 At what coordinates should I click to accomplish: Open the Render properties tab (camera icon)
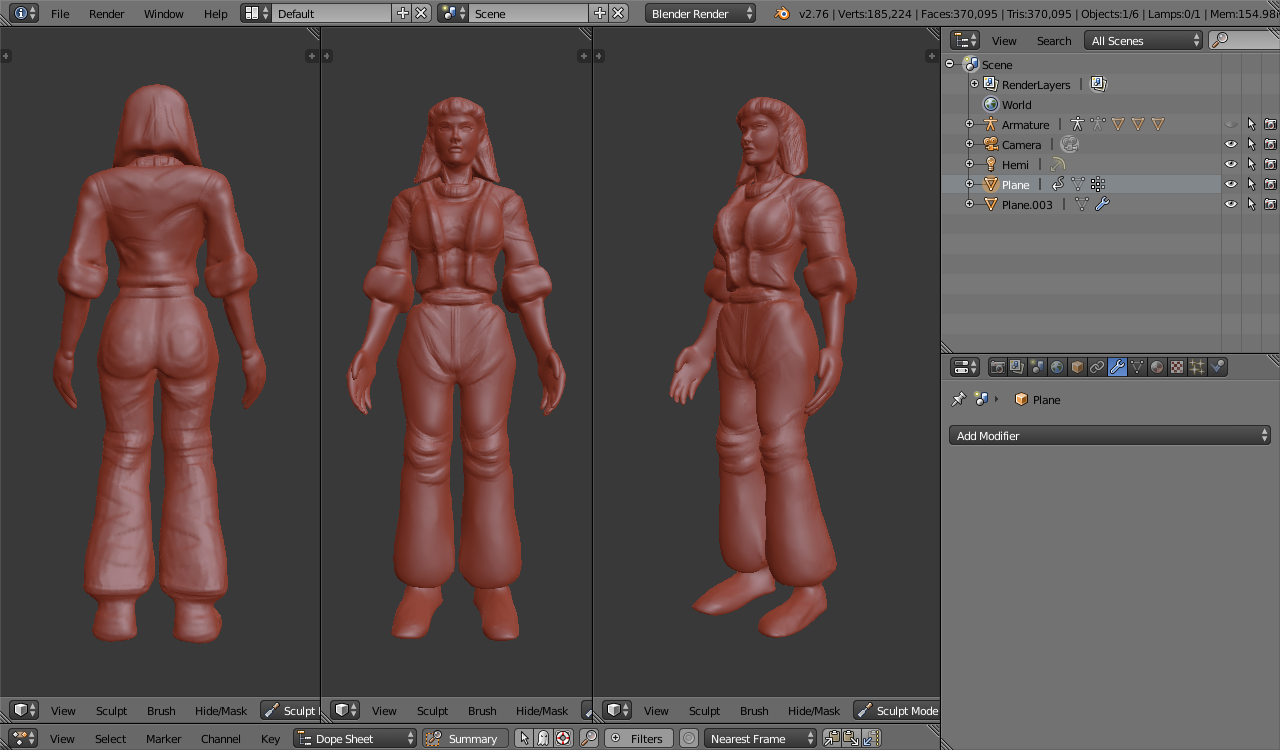[x=997, y=367]
